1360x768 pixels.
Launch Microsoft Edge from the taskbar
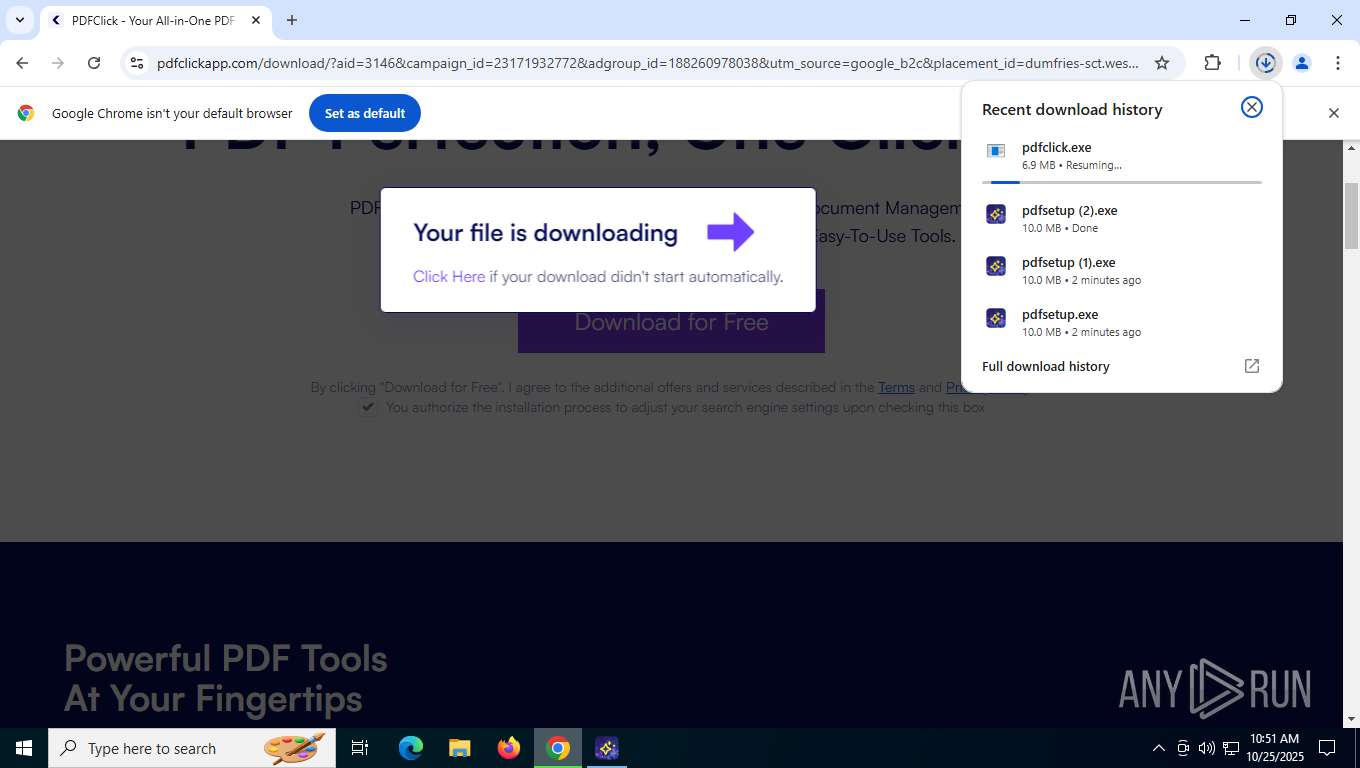411,748
